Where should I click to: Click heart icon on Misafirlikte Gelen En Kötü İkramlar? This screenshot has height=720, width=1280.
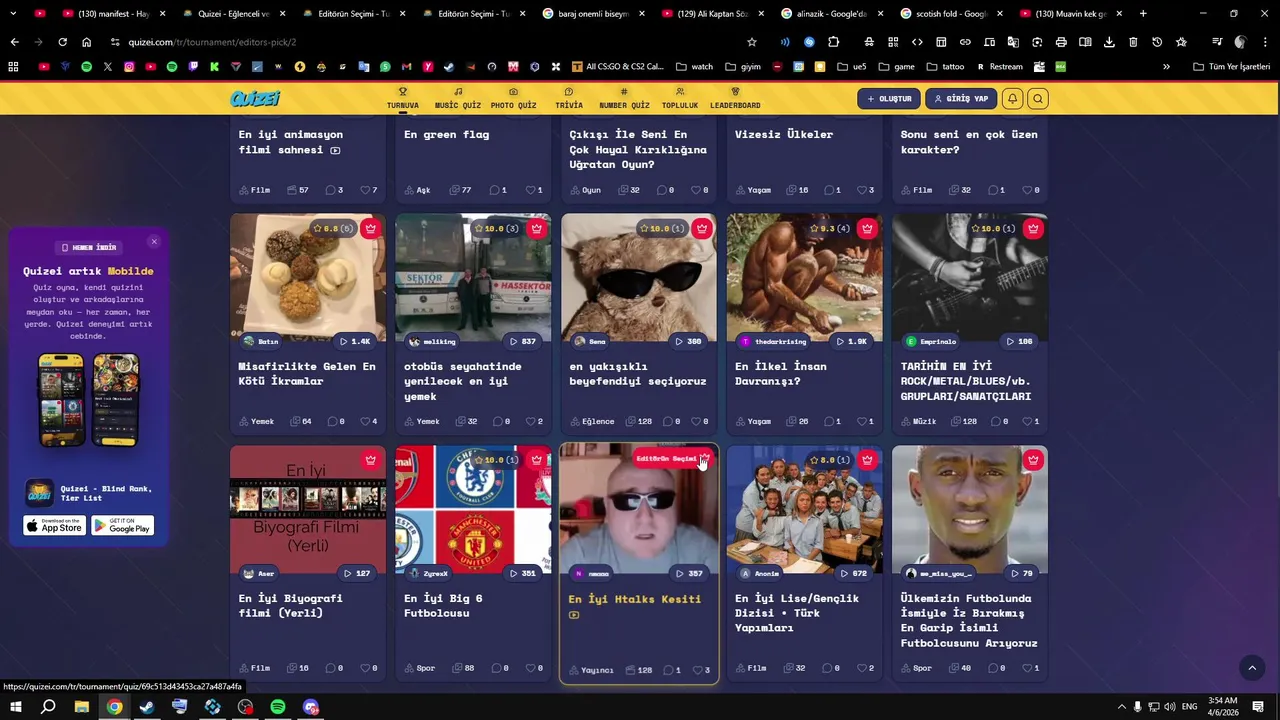tap(366, 421)
